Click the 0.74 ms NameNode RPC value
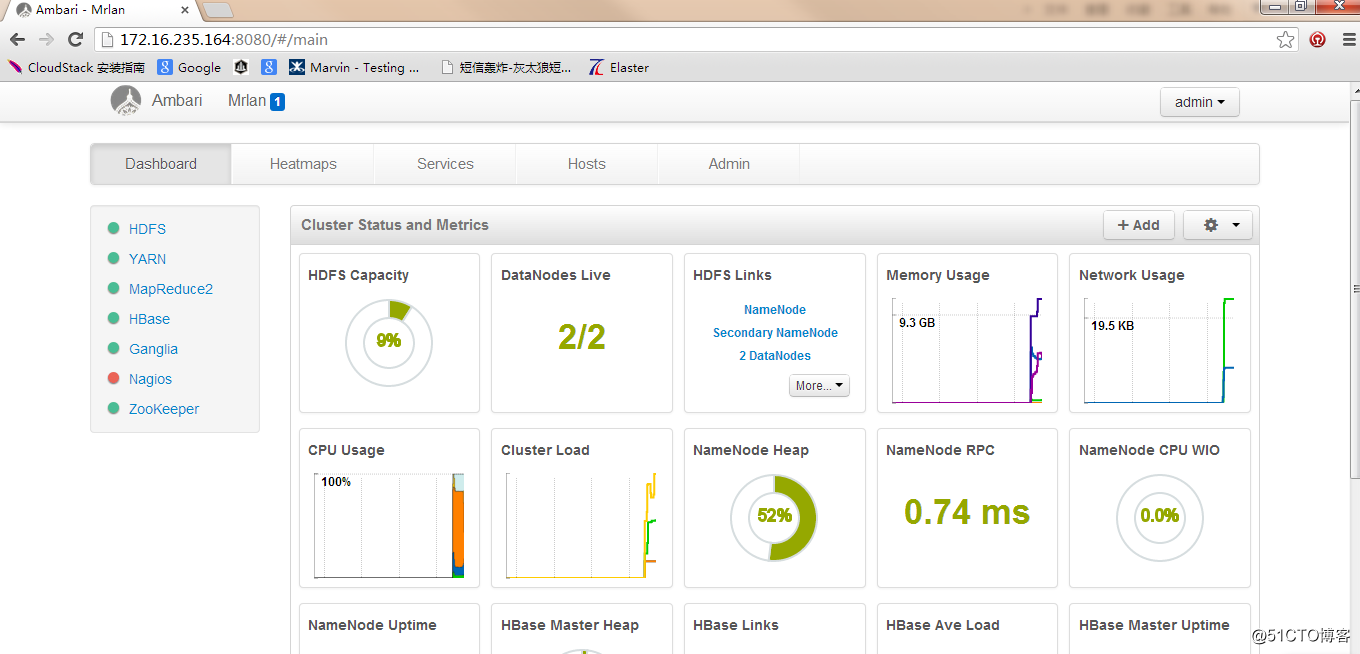 pos(967,513)
